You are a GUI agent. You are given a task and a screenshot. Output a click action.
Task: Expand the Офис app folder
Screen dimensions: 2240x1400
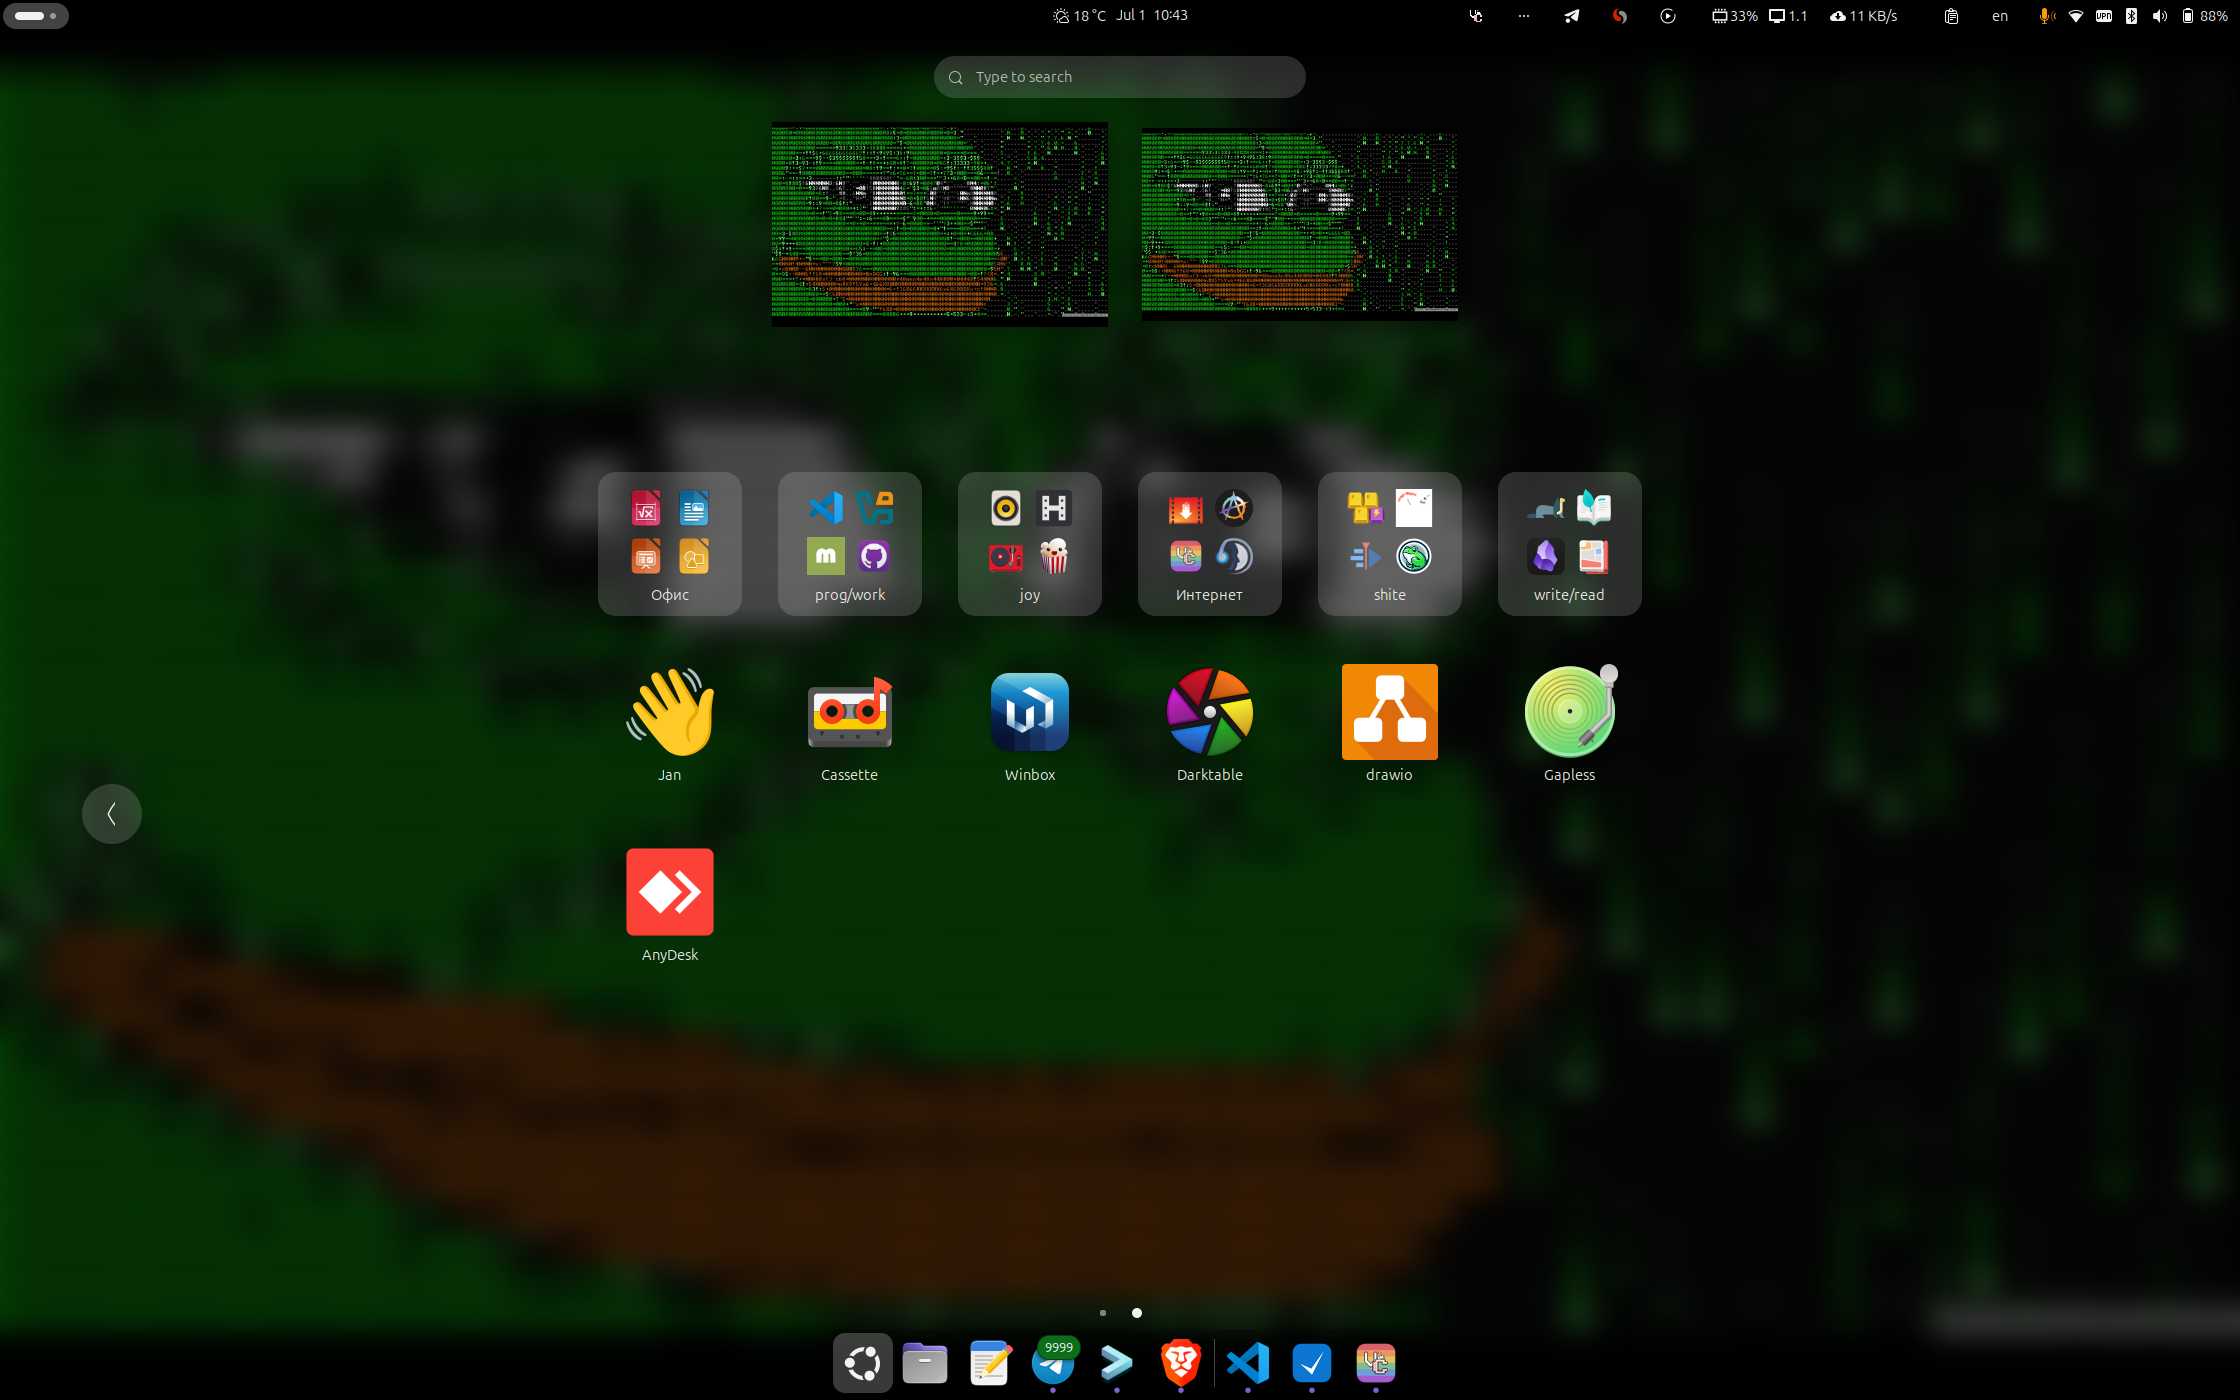coord(669,543)
